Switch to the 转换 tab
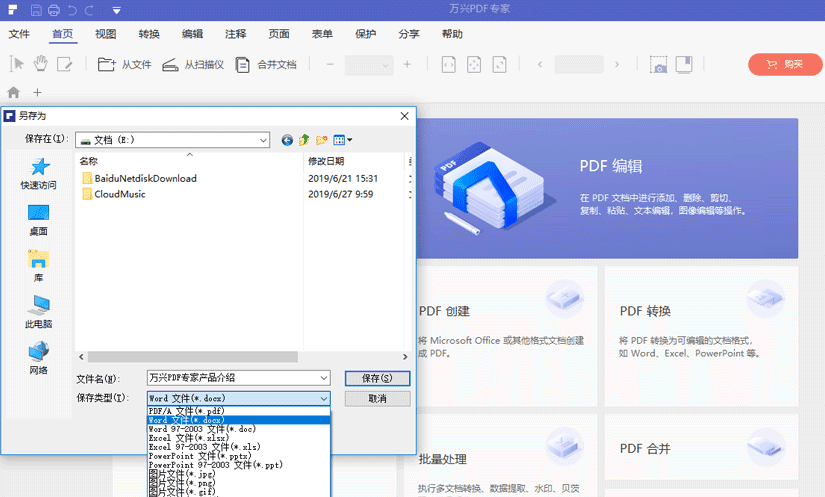The width and height of the screenshot is (825, 497). point(149,34)
